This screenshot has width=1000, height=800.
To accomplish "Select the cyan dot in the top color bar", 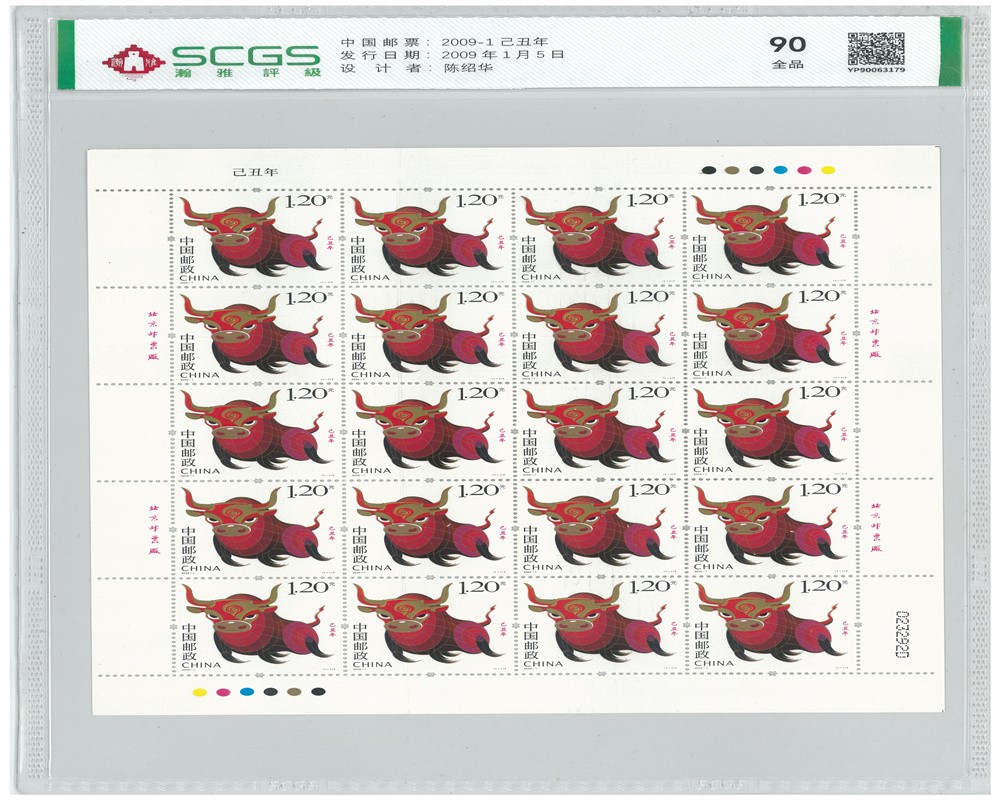I will point(780,170).
